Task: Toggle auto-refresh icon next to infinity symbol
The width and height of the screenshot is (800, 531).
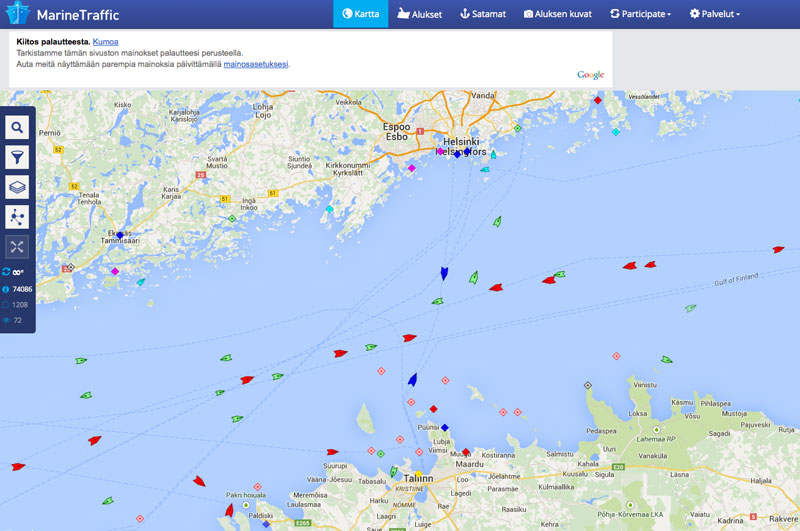Action: (6, 272)
